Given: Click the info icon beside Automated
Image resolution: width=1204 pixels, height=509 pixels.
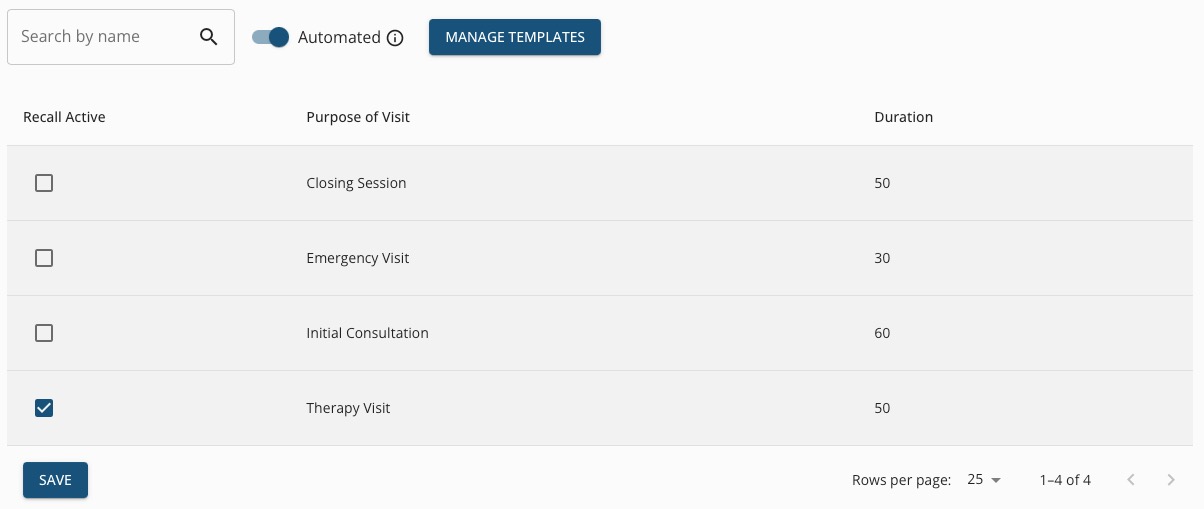Looking at the screenshot, I should [x=395, y=38].
